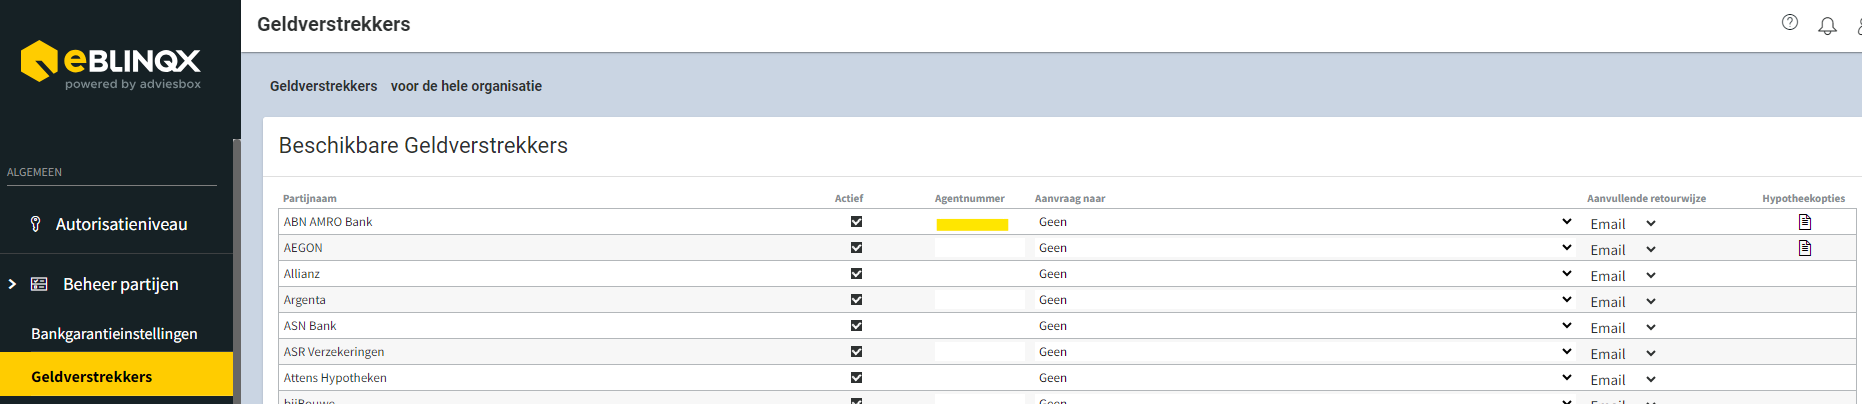Viewport: 1862px width, 404px height.
Task: Click the Hypotheekopties column header
Action: [x=1804, y=198]
